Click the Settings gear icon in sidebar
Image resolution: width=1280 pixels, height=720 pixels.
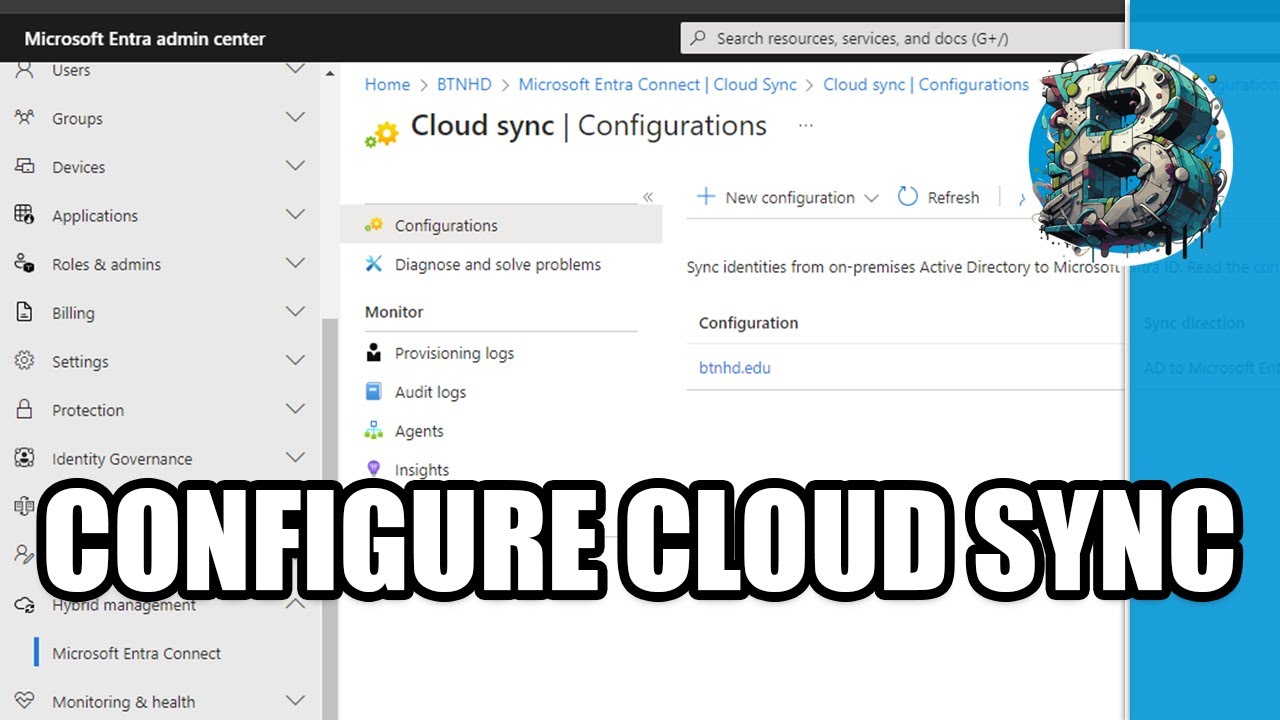pos(25,361)
